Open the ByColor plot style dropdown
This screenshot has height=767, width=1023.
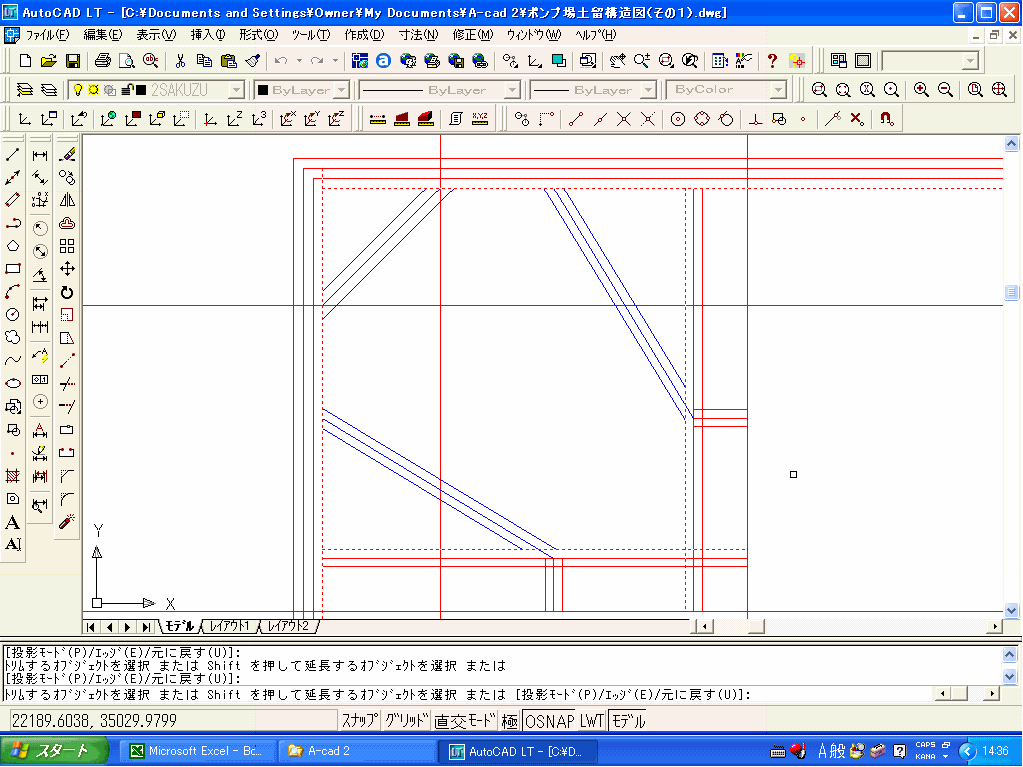click(778, 89)
